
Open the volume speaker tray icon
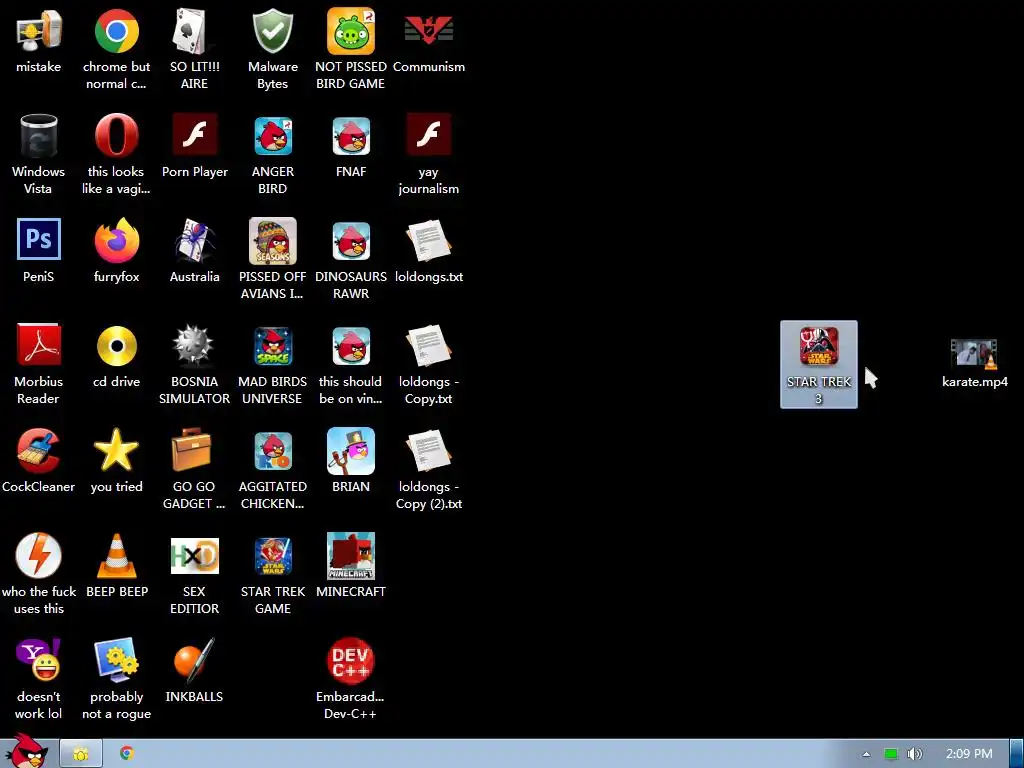coord(914,754)
